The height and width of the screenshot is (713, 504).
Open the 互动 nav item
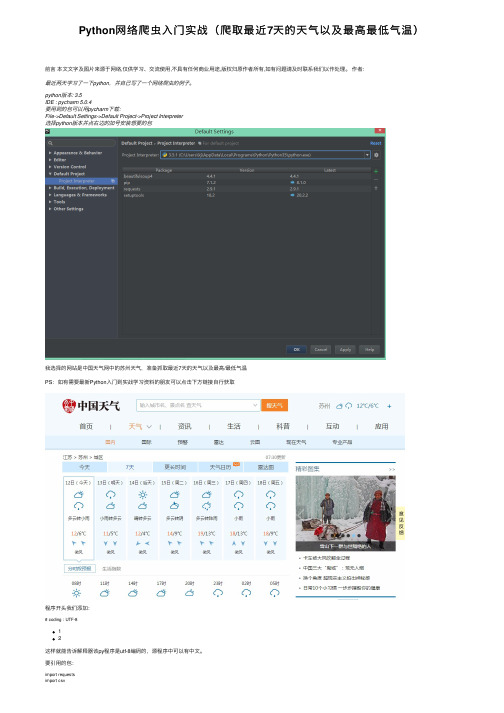(333, 427)
